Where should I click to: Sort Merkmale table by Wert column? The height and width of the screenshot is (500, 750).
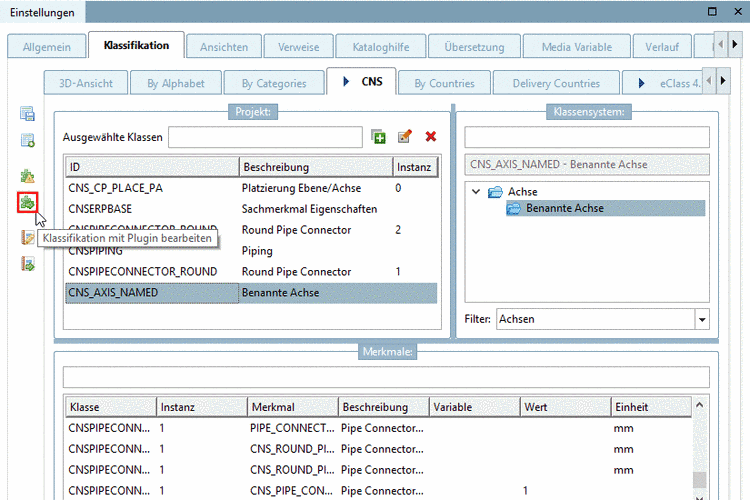565,407
